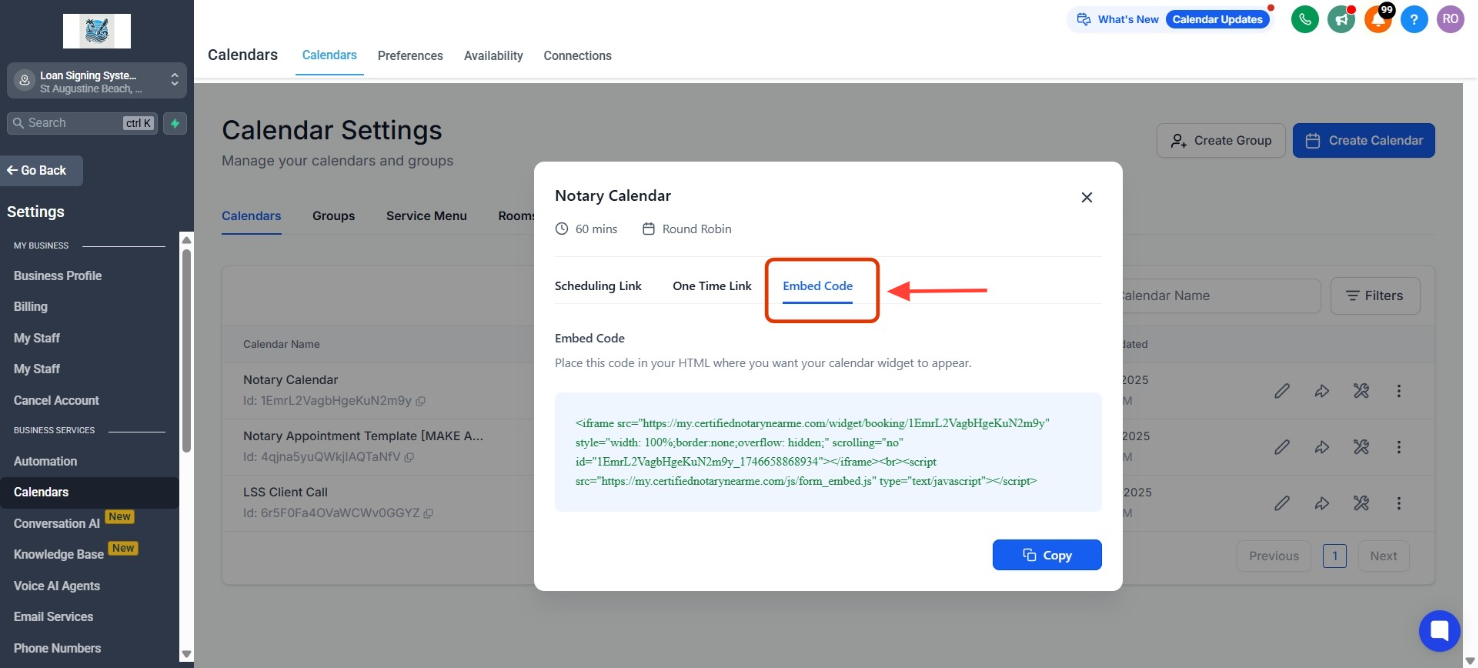Select the Calendars top navigation tab

(x=329, y=55)
